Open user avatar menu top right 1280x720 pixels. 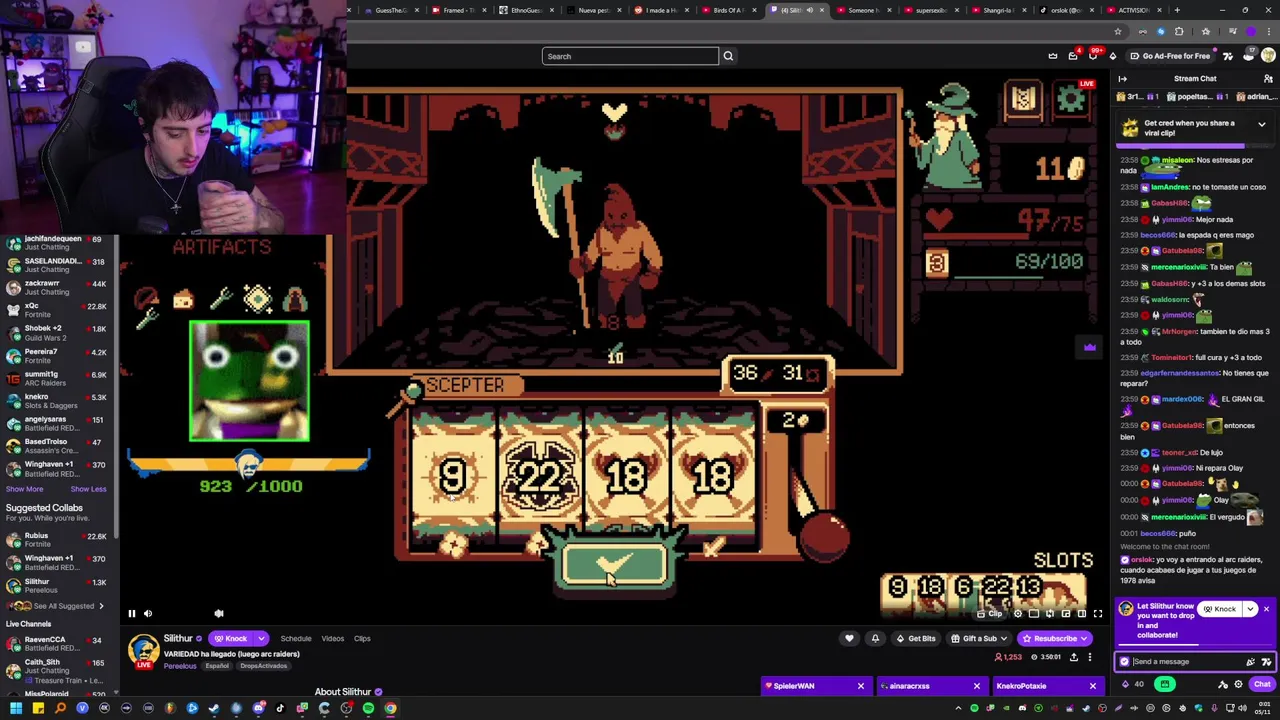(x=1268, y=56)
